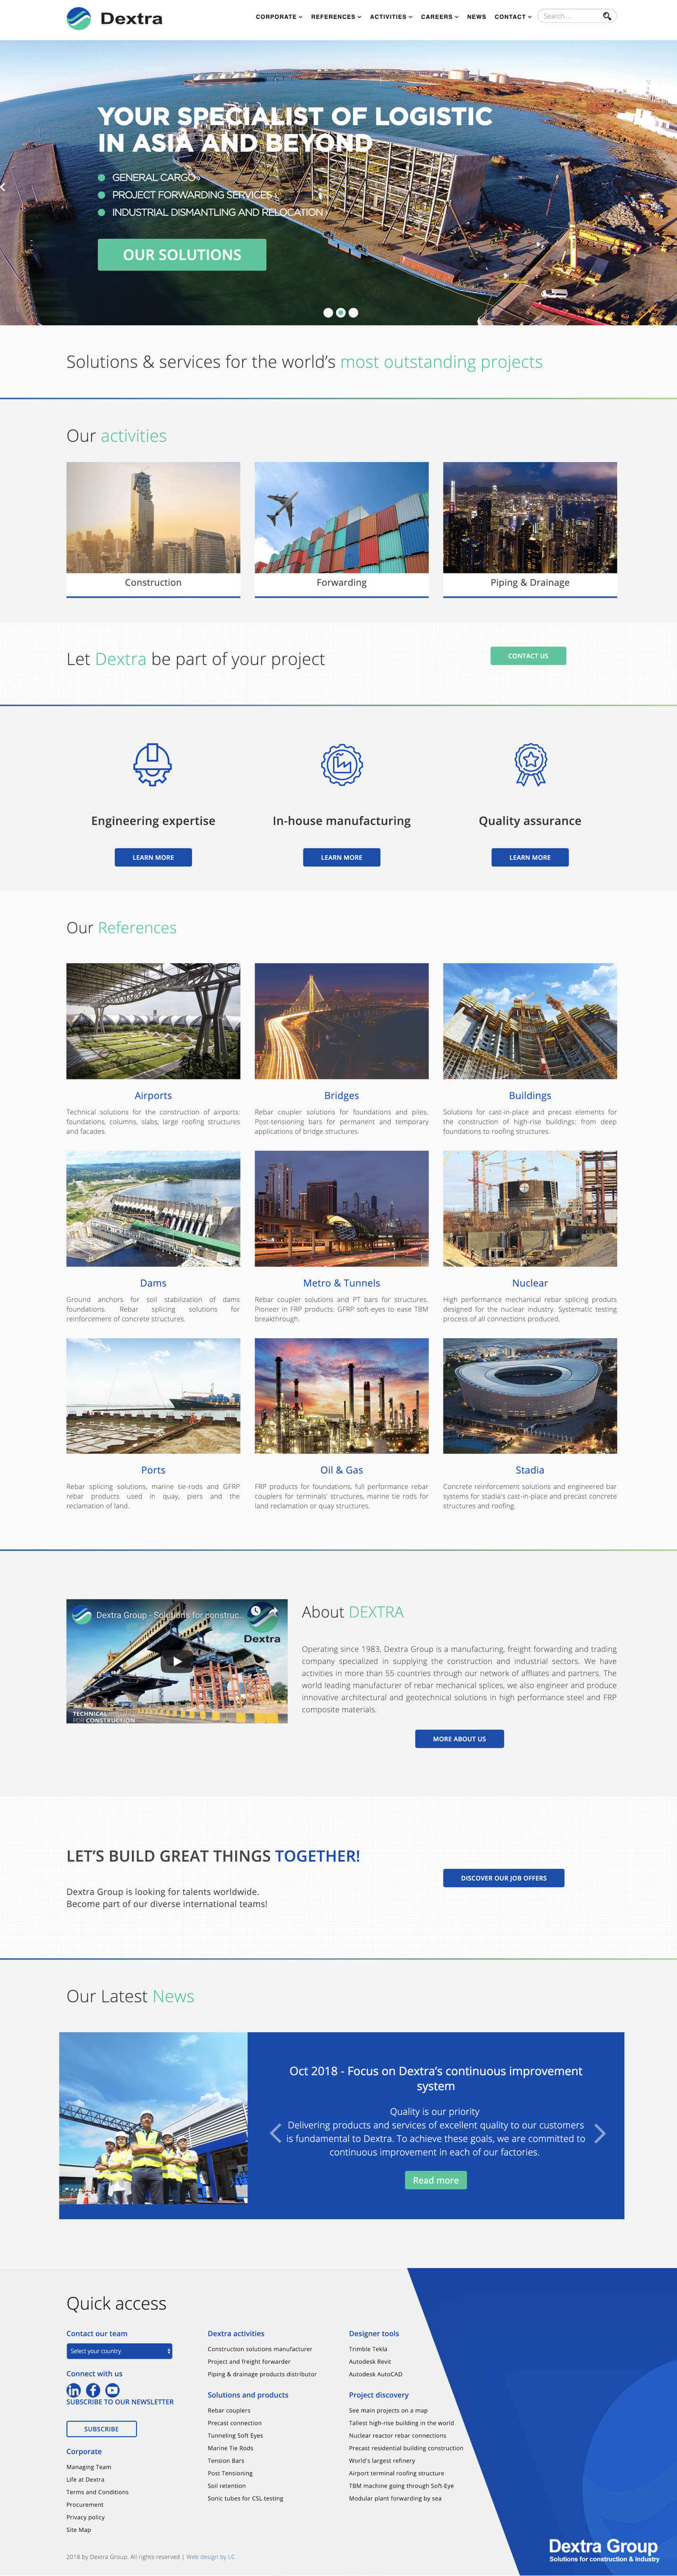The image size is (677, 2576).
Task: Open Privacy policy footer link
Action: click(x=86, y=2517)
